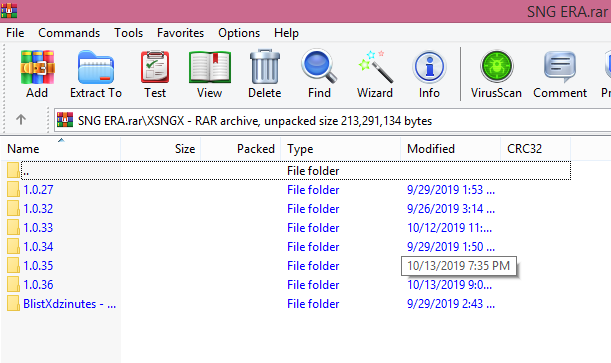Sort by Name column header
Image resolution: width=611 pixels, height=363 pixels.
click(61, 149)
